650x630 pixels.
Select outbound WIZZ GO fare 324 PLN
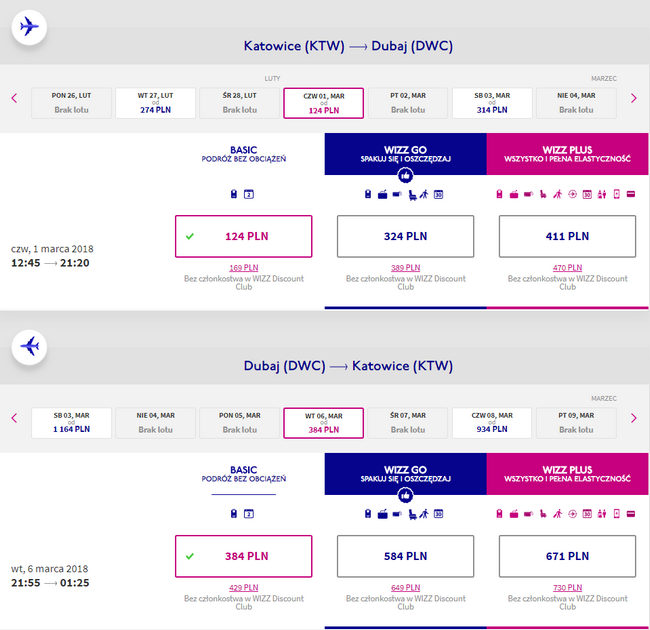tap(405, 236)
